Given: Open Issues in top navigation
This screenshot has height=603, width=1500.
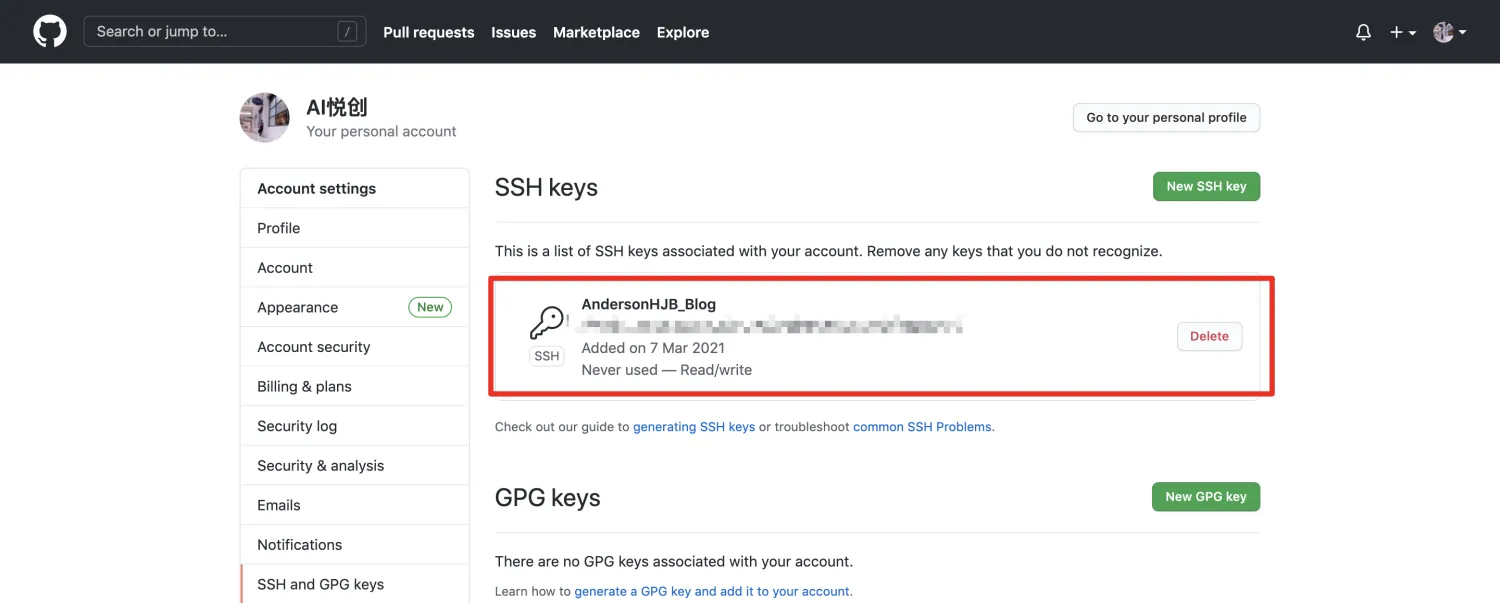Looking at the screenshot, I should coord(514,32).
